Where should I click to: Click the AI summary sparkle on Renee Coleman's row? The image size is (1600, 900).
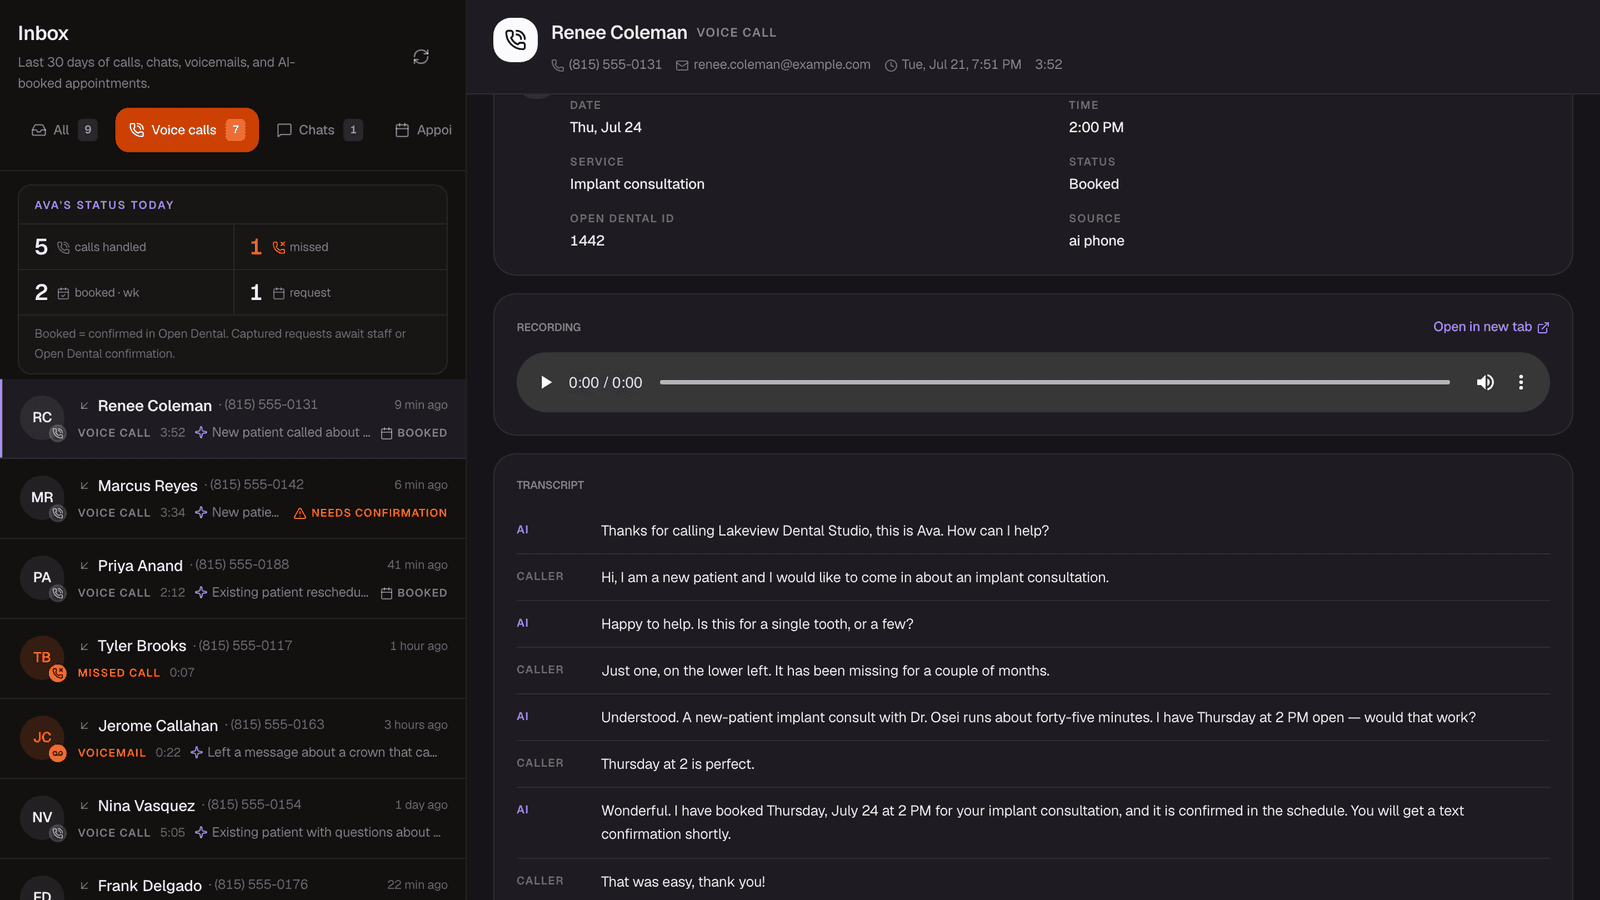[x=201, y=433]
